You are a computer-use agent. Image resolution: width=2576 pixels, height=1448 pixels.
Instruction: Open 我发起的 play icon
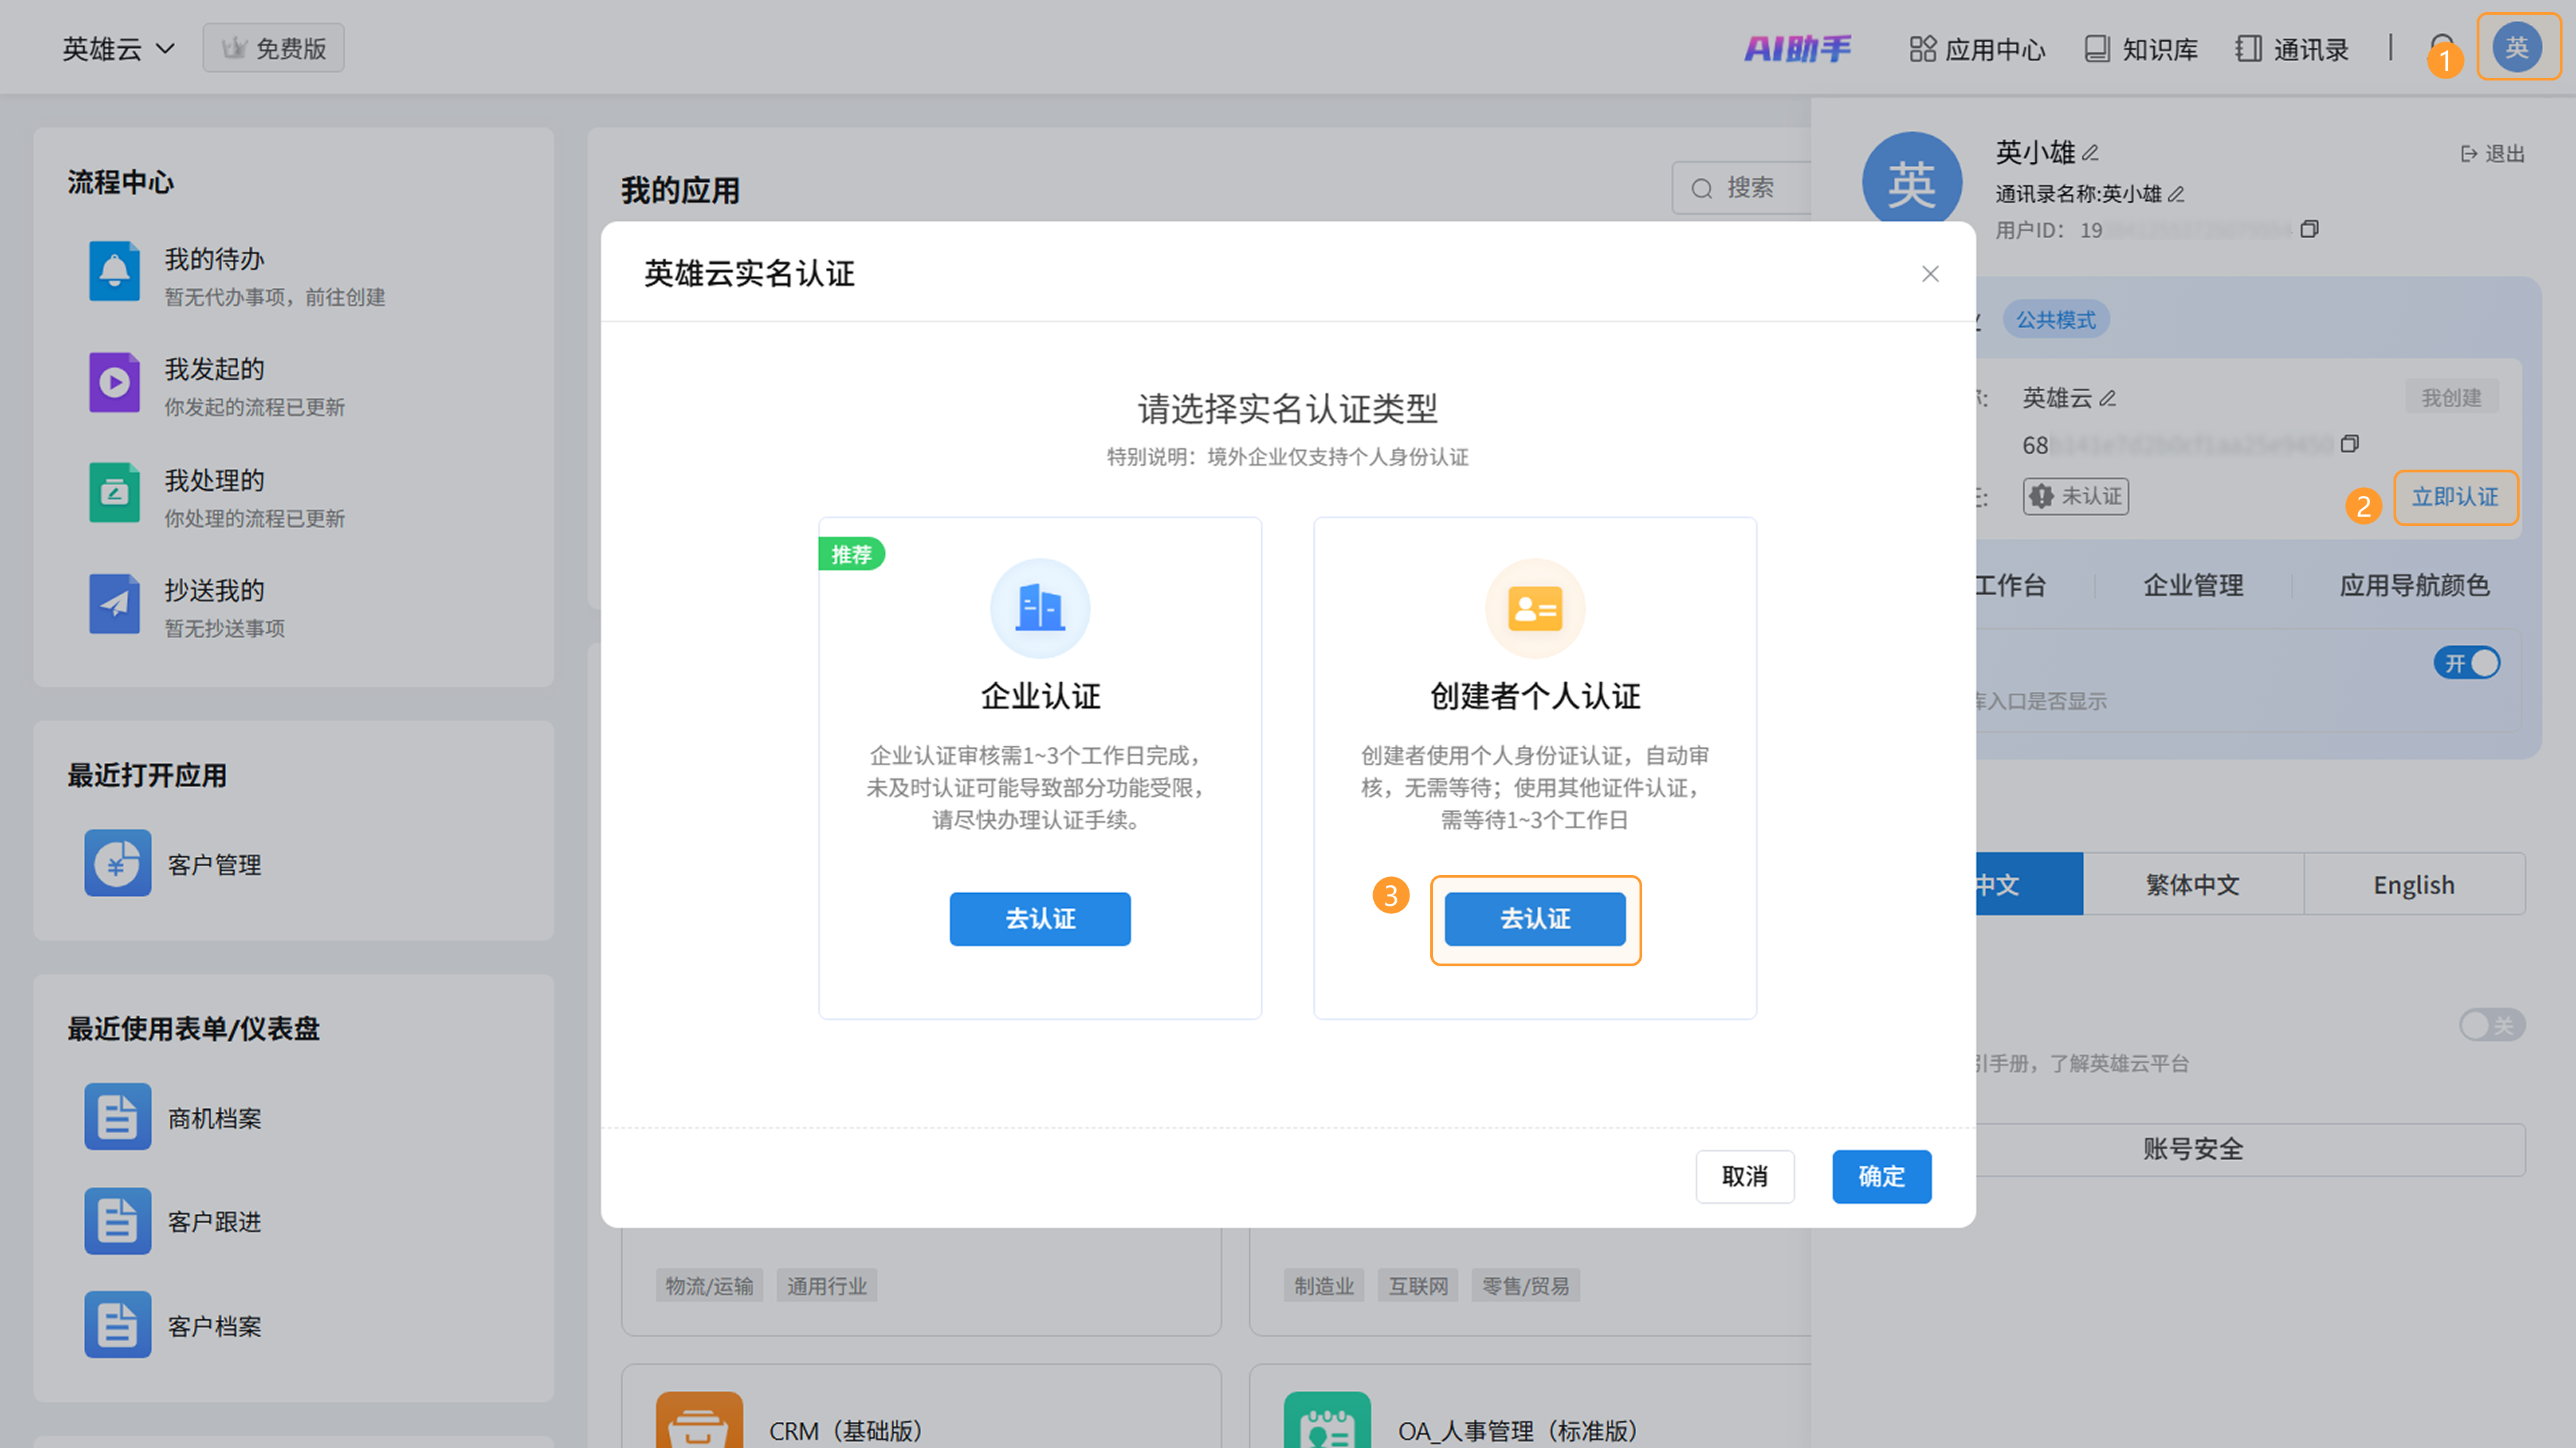click(114, 382)
